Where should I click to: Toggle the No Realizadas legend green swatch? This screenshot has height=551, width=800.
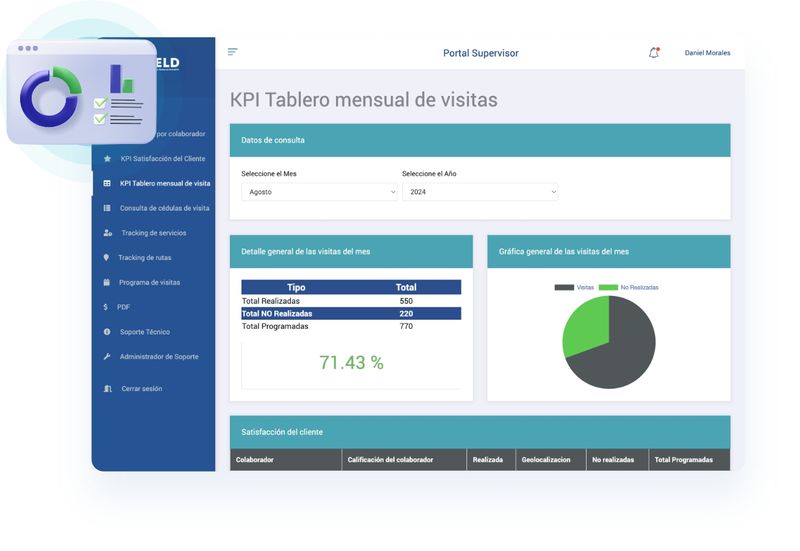click(x=608, y=287)
